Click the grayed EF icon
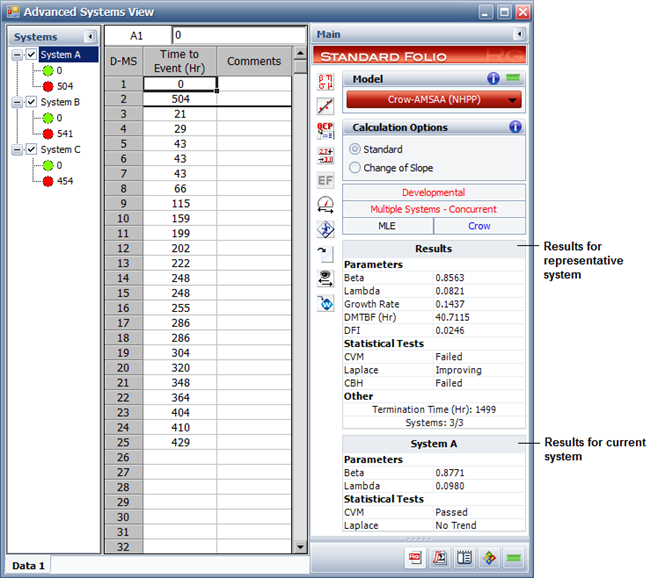The height and width of the screenshot is (578, 650). [x=325, y=180]
